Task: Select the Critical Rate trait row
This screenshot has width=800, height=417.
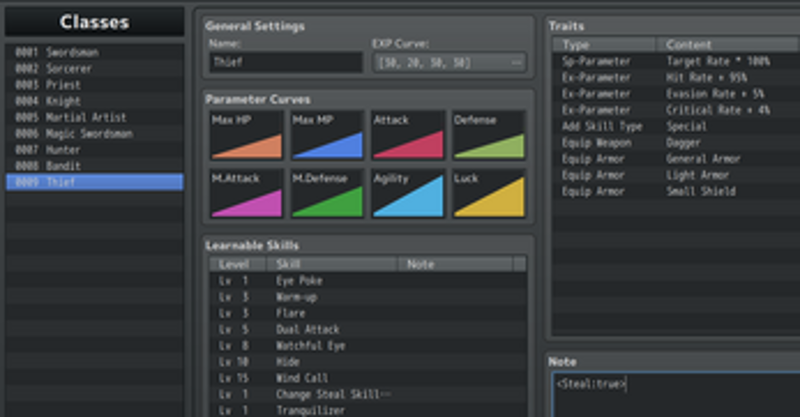Action: [677, 110]
